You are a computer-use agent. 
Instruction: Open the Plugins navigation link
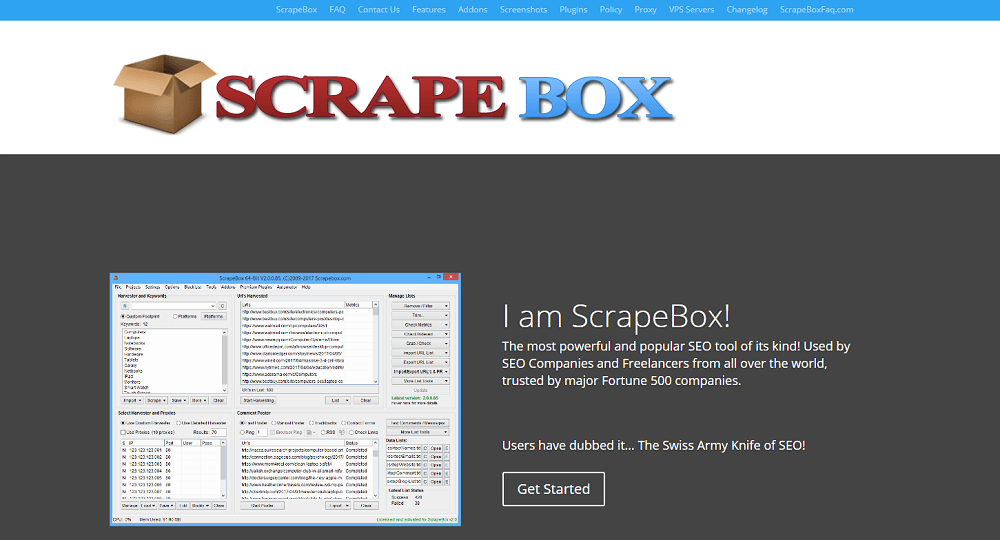point(573,10)
